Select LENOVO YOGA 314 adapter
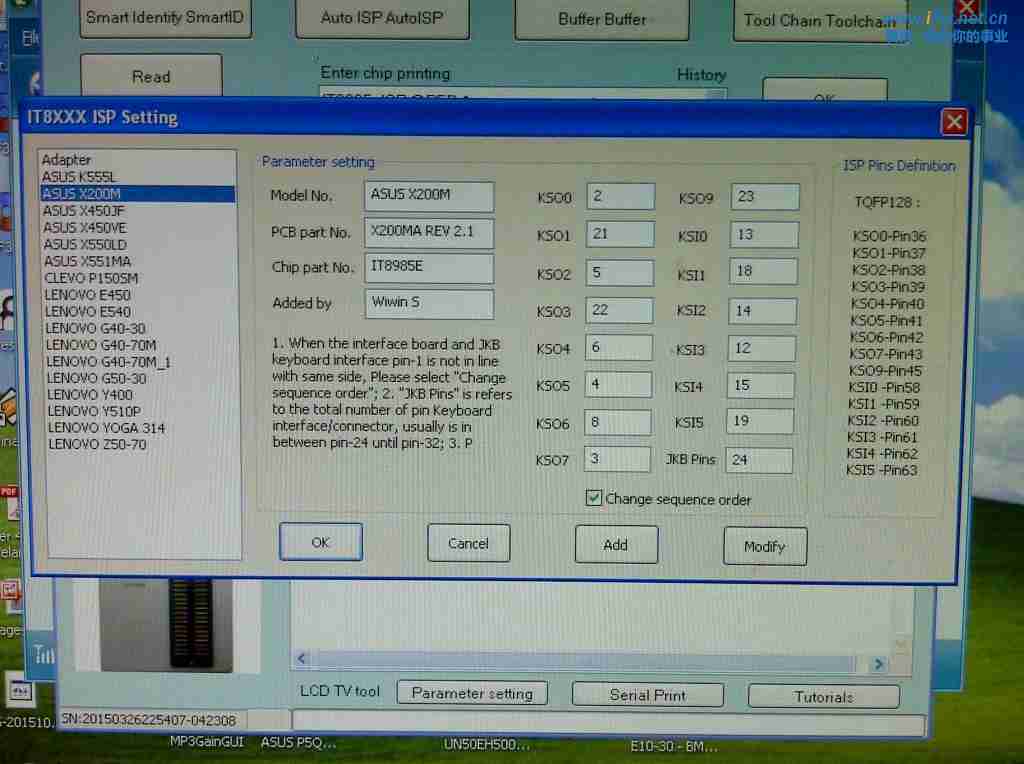 (x=106, y=428)
